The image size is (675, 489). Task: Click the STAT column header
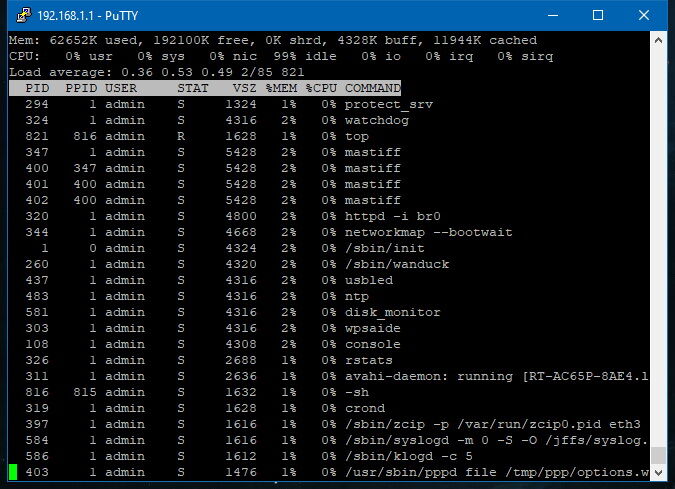(x=193, y=88)
